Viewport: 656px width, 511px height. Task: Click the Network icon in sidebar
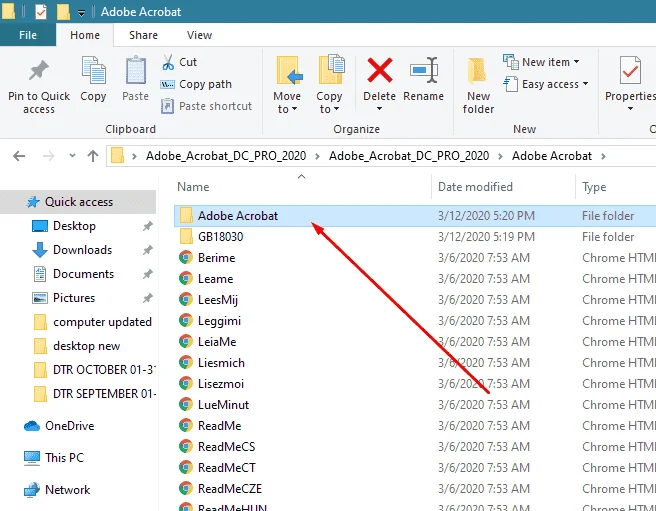click(32, 490)
